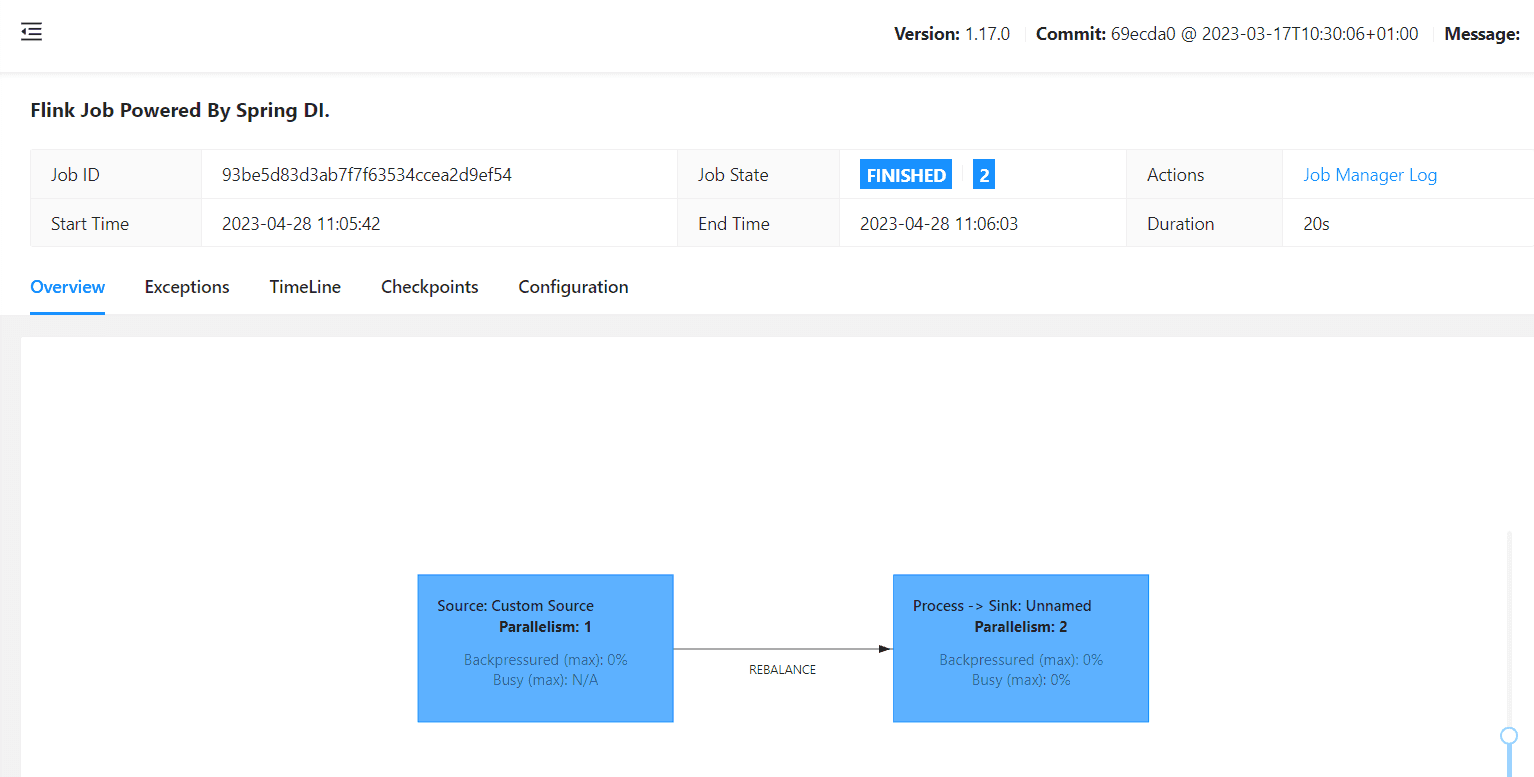Select the Process -> Sink: Unnamed node

coord(1021,648)
